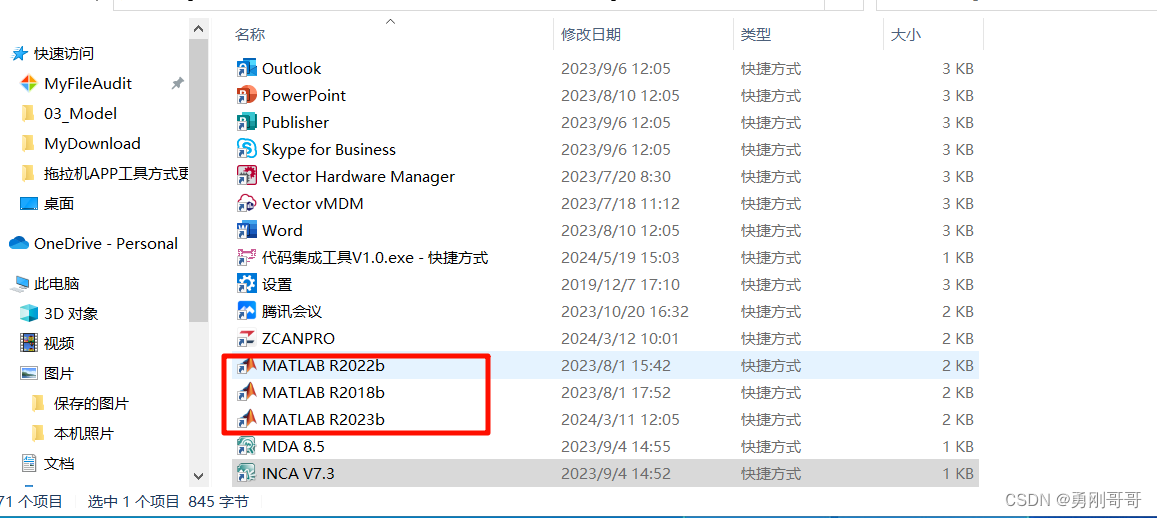Image resolution: width=1157 pixels, height=518 pixels.
Task: Select the Skype for Business name
Action: [329, 150]
